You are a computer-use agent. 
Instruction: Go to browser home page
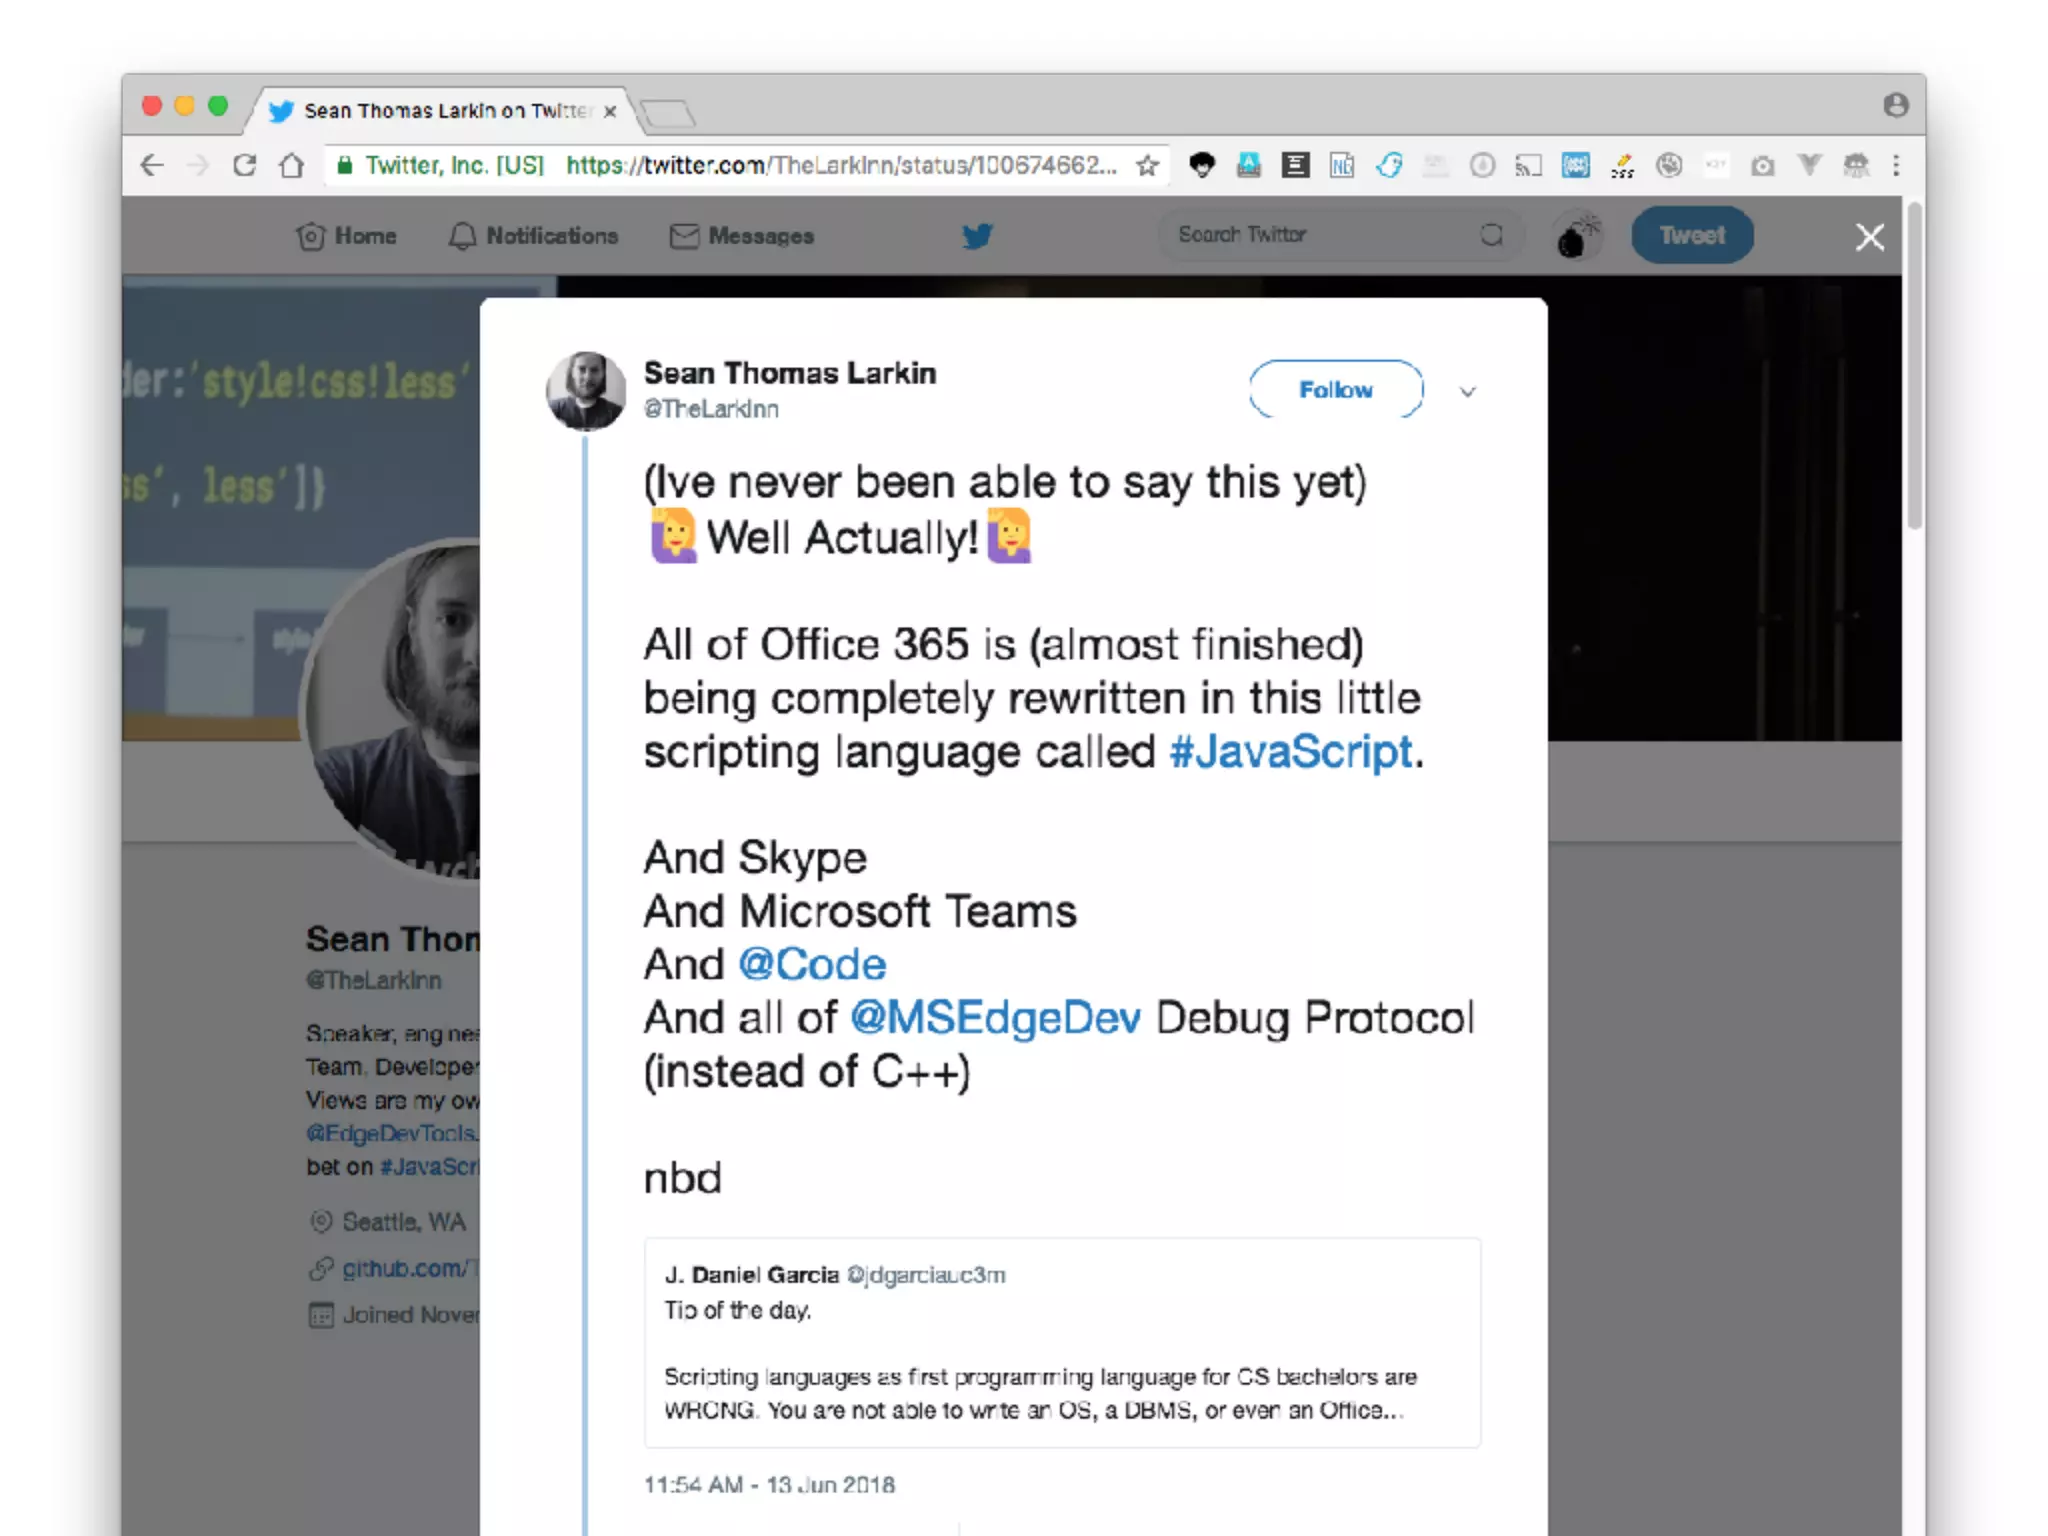292,165
